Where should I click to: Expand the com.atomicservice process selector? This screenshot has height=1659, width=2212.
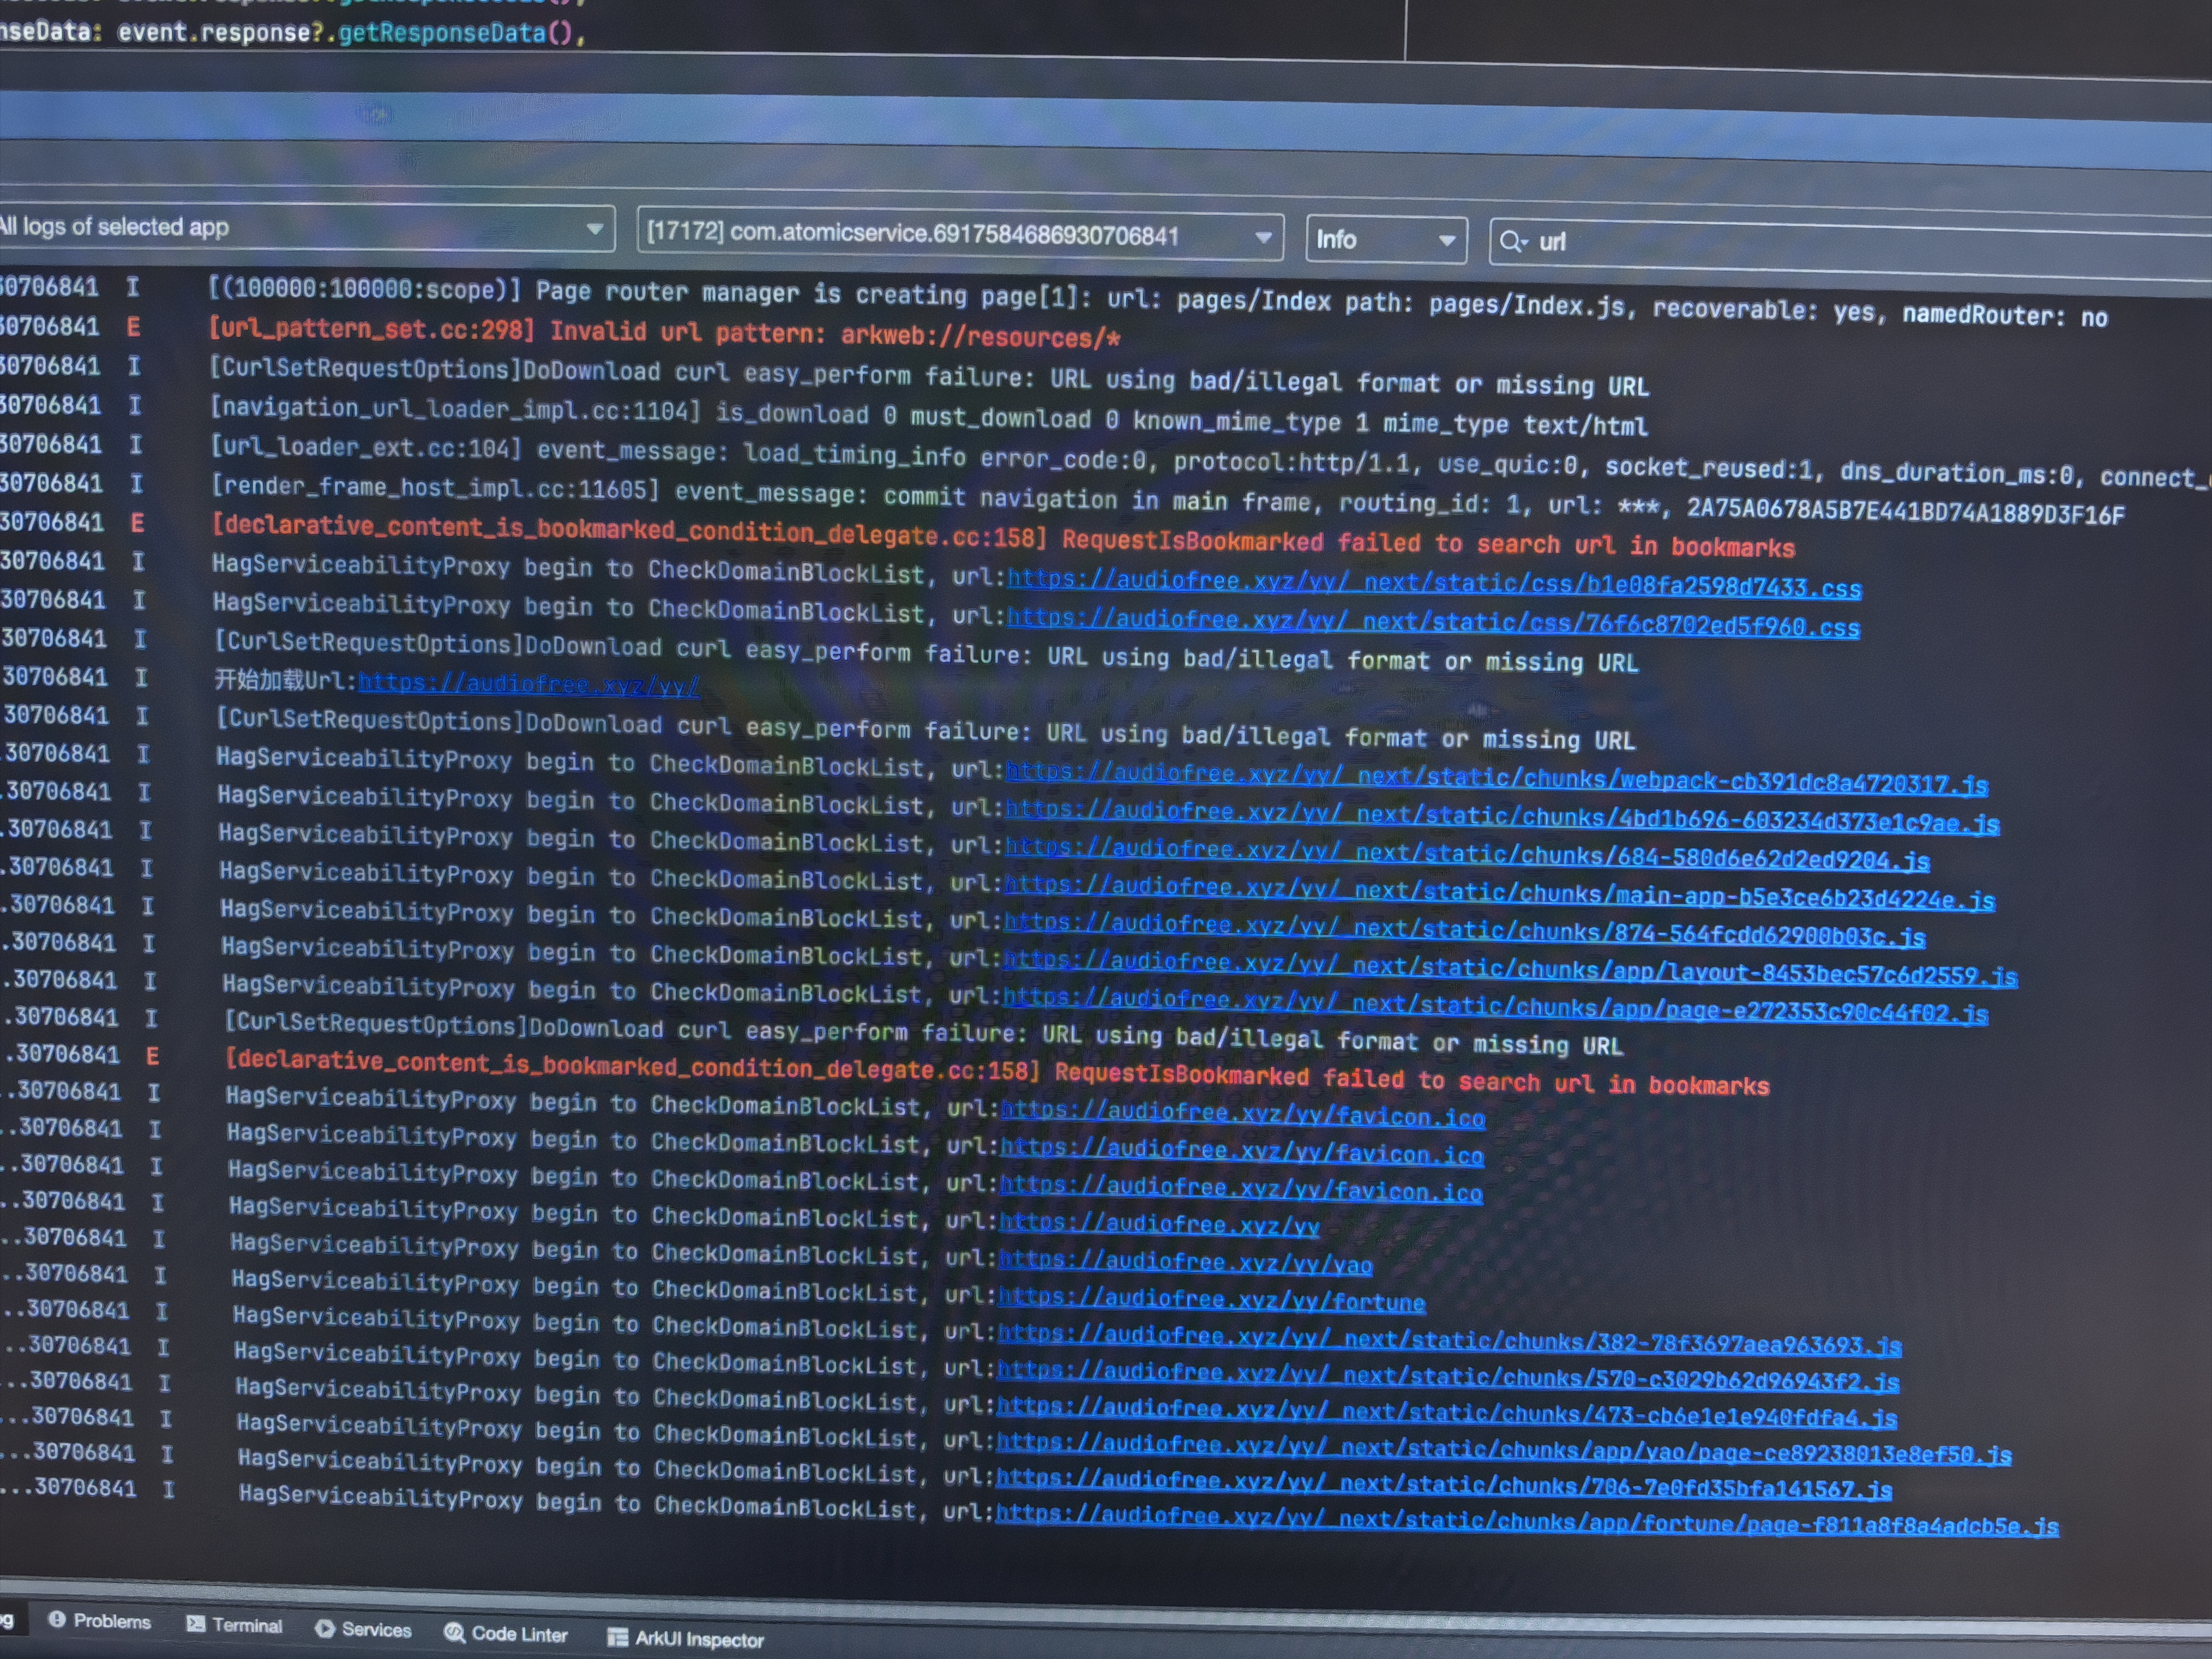[x=1263, y=237]
